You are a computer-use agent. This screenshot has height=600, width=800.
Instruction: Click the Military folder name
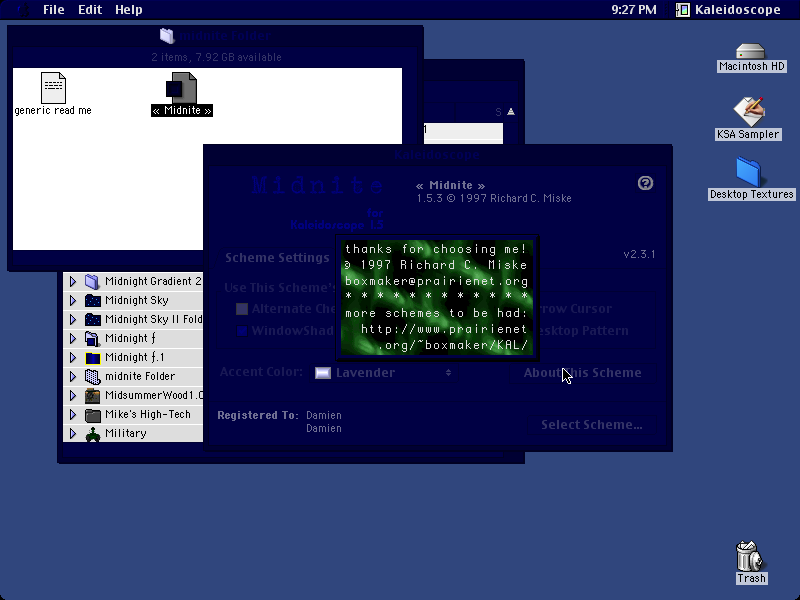(126, 434)
